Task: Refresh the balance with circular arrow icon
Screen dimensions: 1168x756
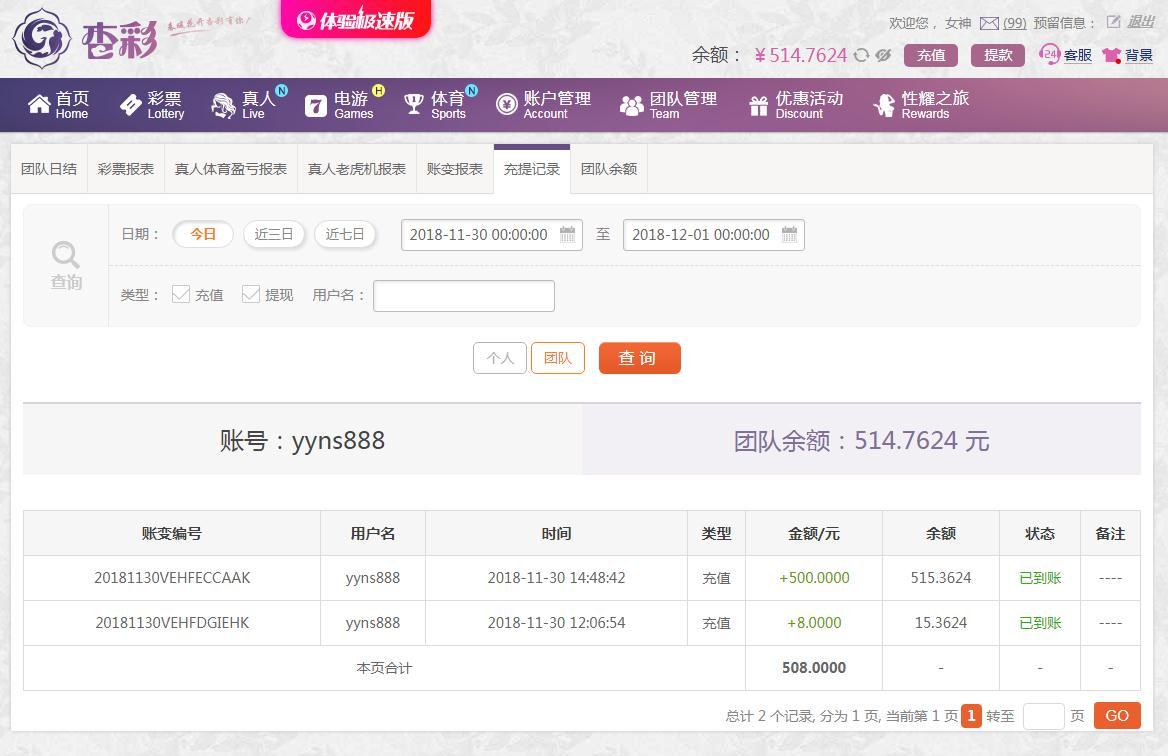Action: [x=861, y=55]
